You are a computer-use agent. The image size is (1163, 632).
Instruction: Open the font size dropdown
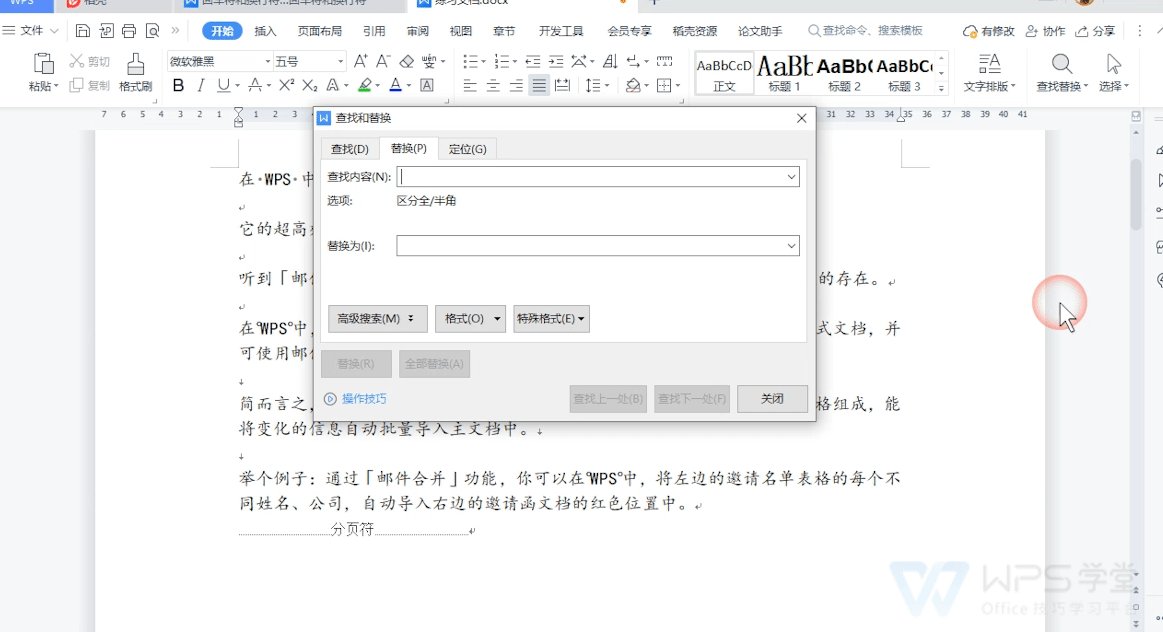[340, 61]
